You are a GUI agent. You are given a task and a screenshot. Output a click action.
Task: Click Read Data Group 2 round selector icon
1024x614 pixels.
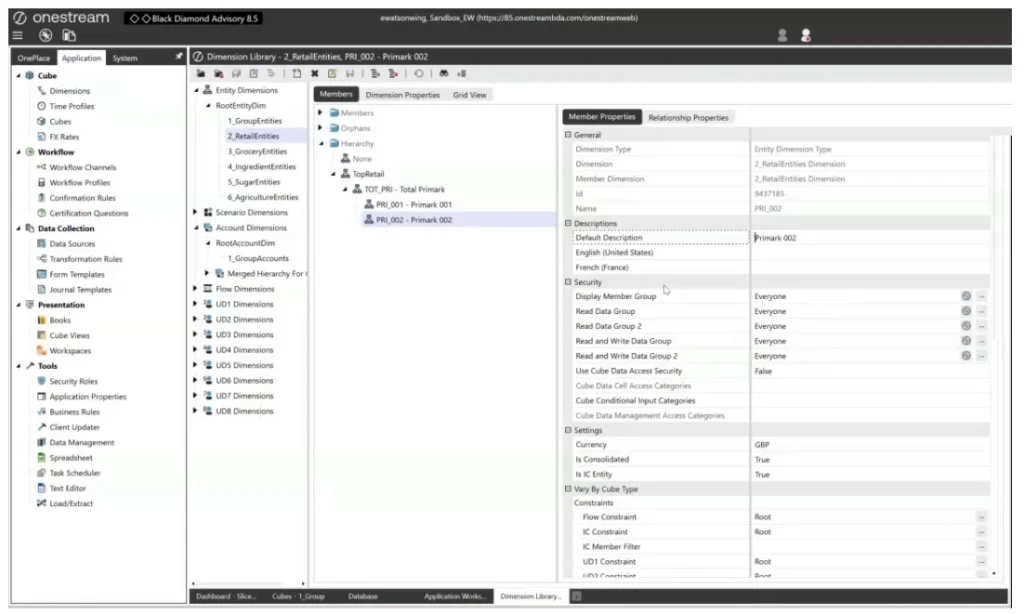pyautogui.click(x=966, y=326)
